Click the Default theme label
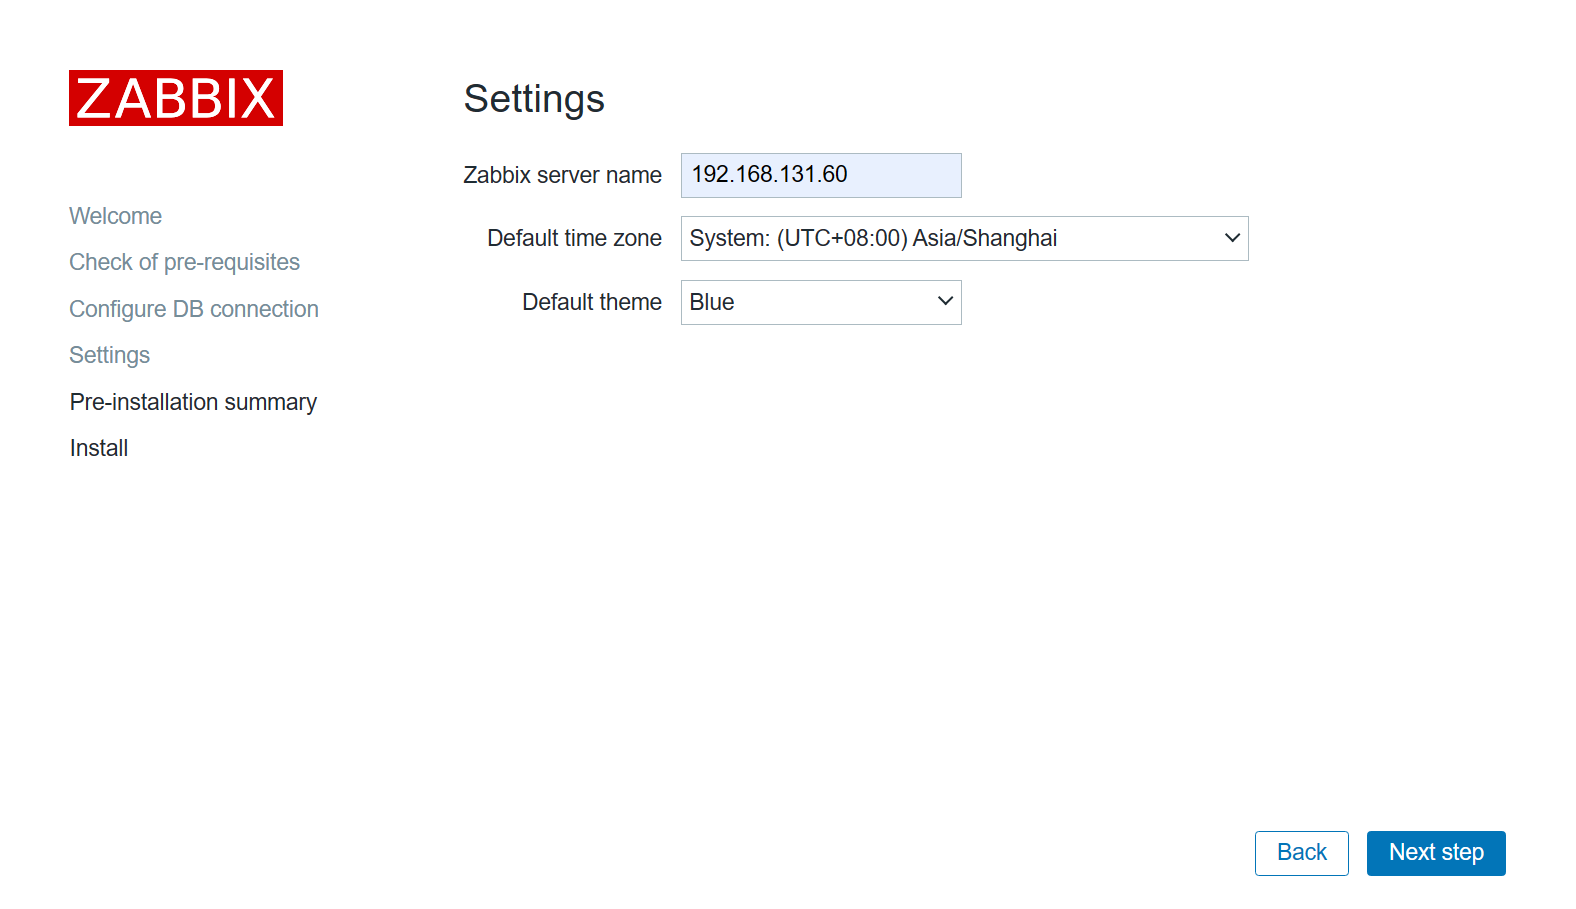Screen dimensions: 1576x909 point(592,302)
